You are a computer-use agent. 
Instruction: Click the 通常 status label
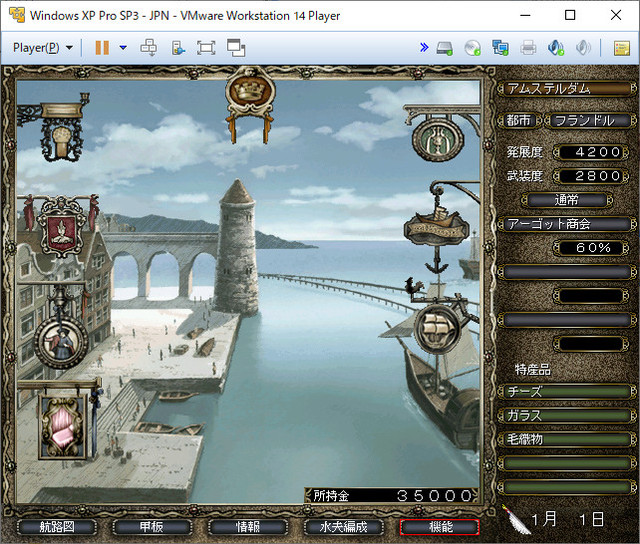click(x=567, y=200)
